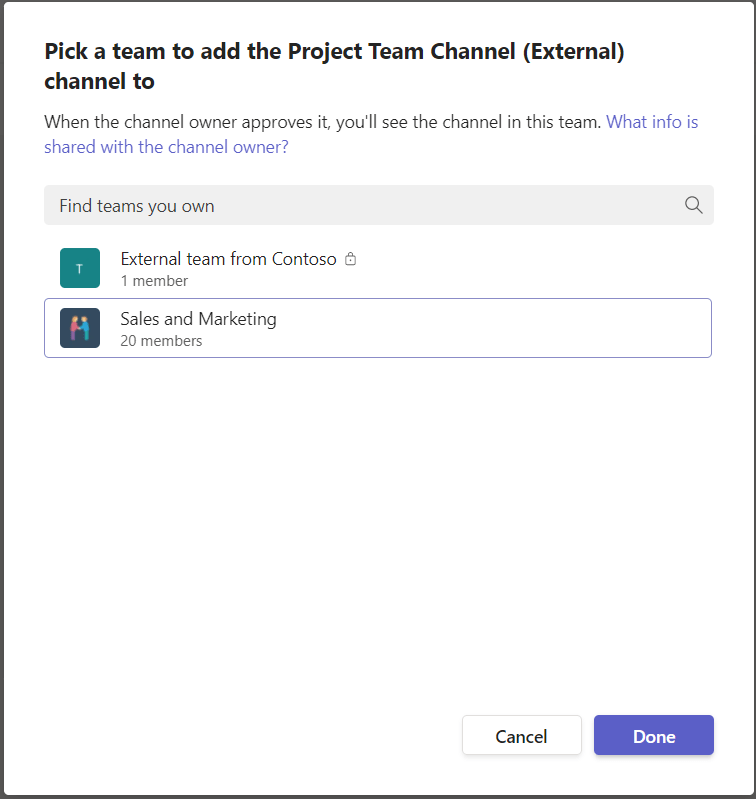
Task: Choose the Sales and Marketing team name
Action: pyautogui.click(x=198, y=319)
